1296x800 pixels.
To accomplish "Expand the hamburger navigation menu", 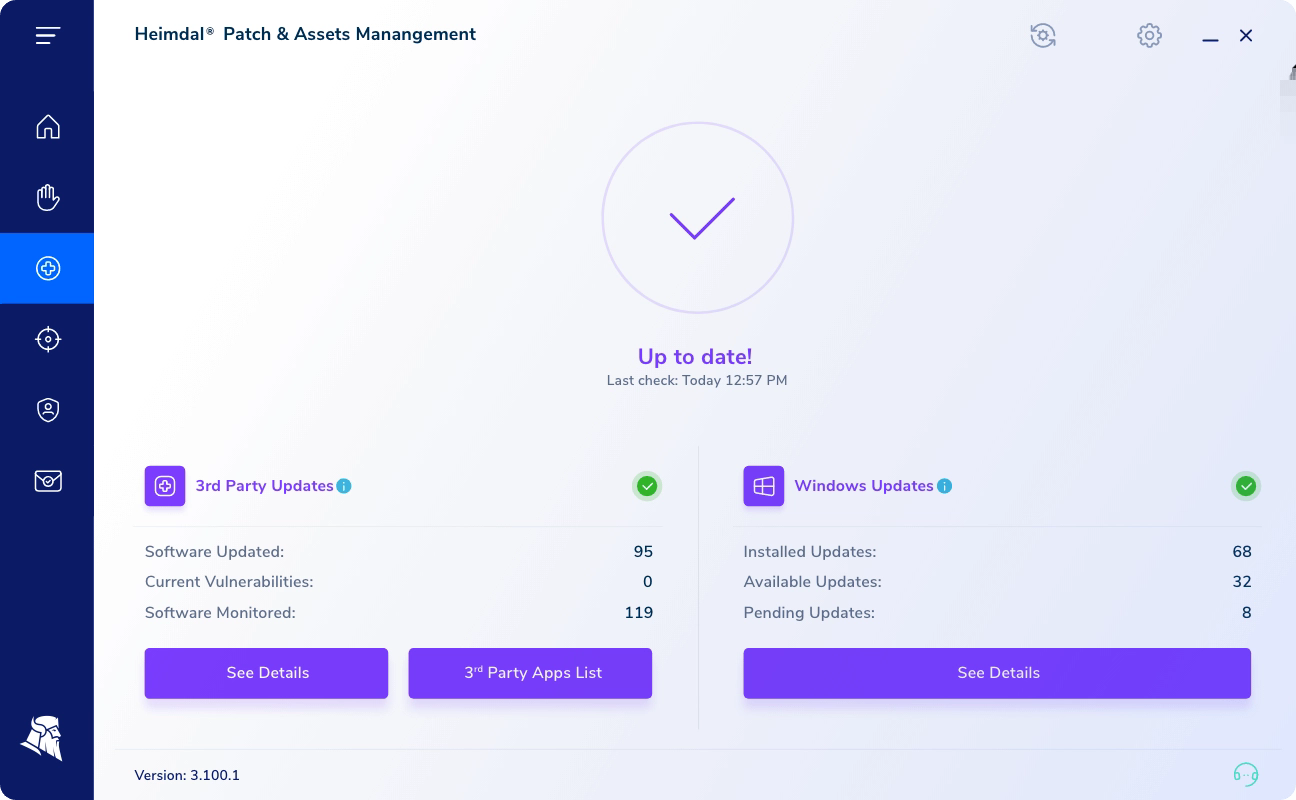I will coord(47,35).
